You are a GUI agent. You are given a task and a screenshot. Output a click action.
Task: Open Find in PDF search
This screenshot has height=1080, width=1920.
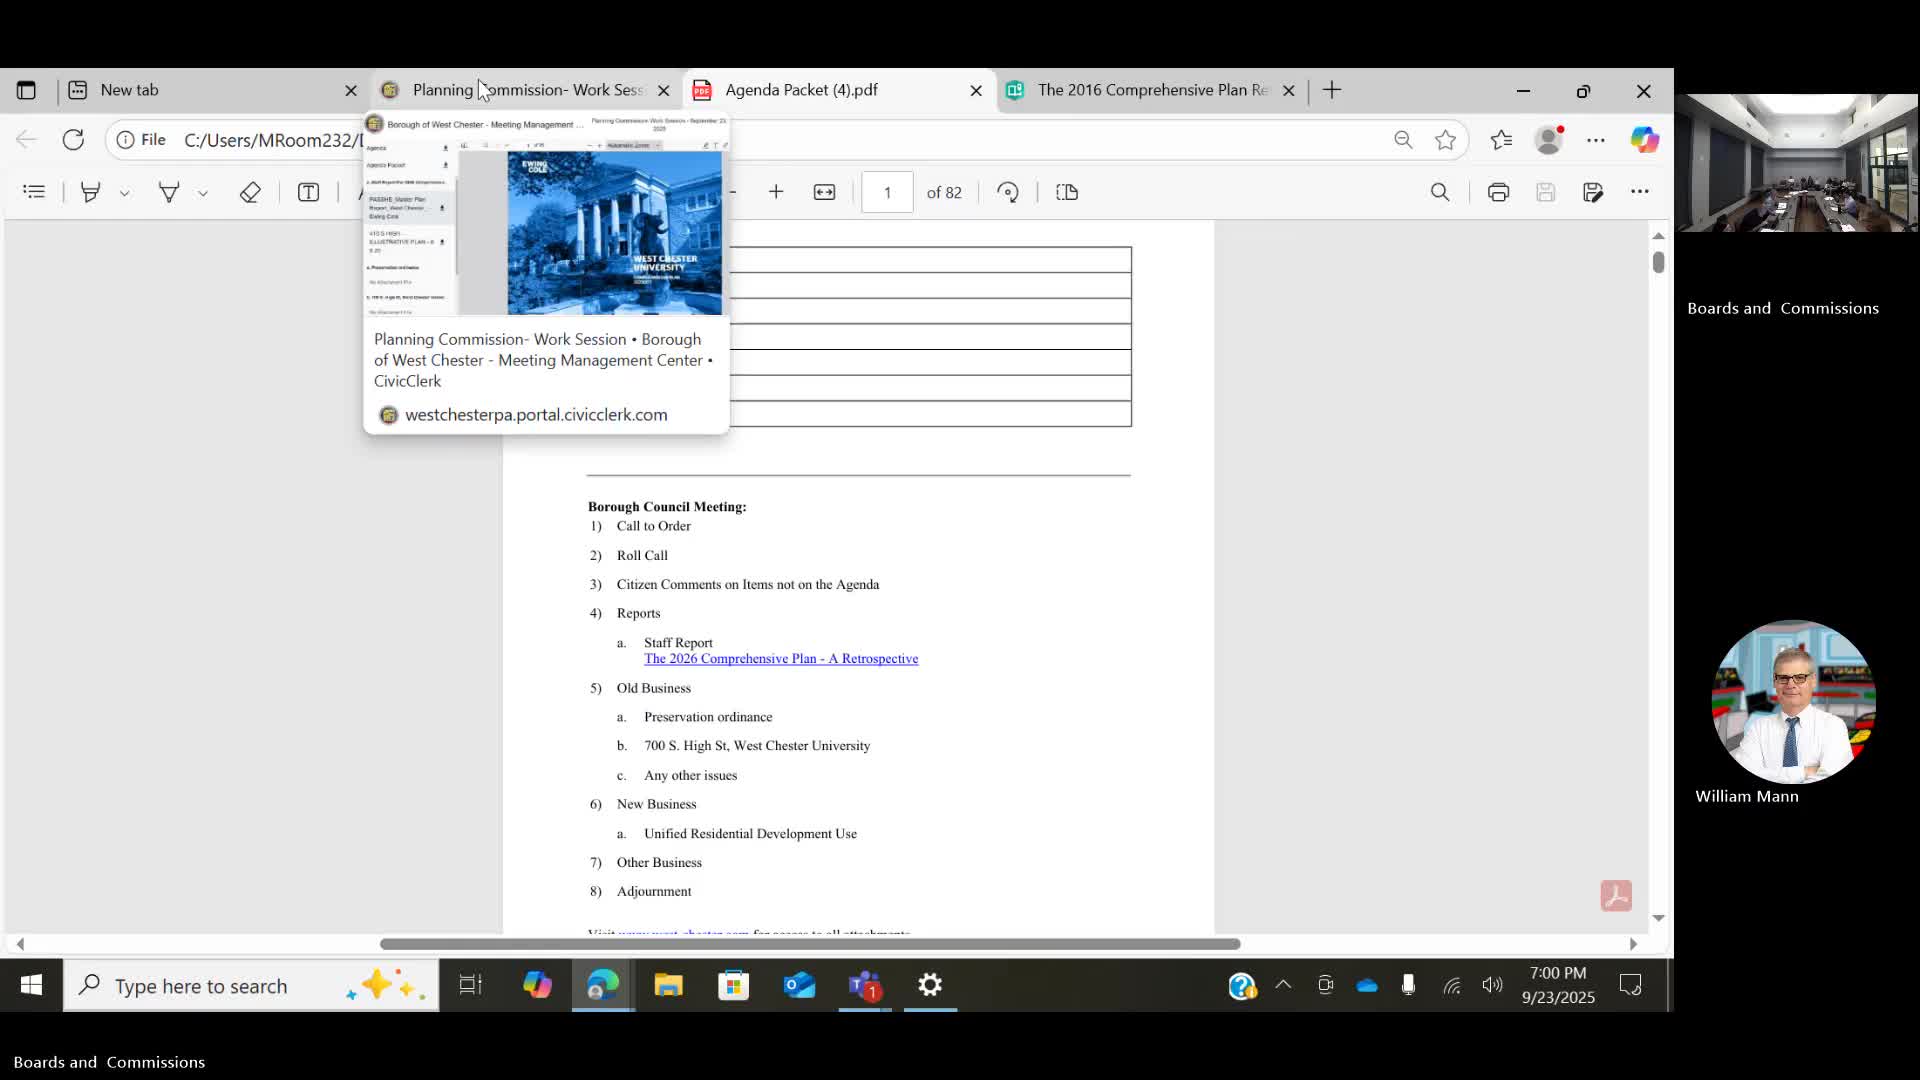(1440, 192)
